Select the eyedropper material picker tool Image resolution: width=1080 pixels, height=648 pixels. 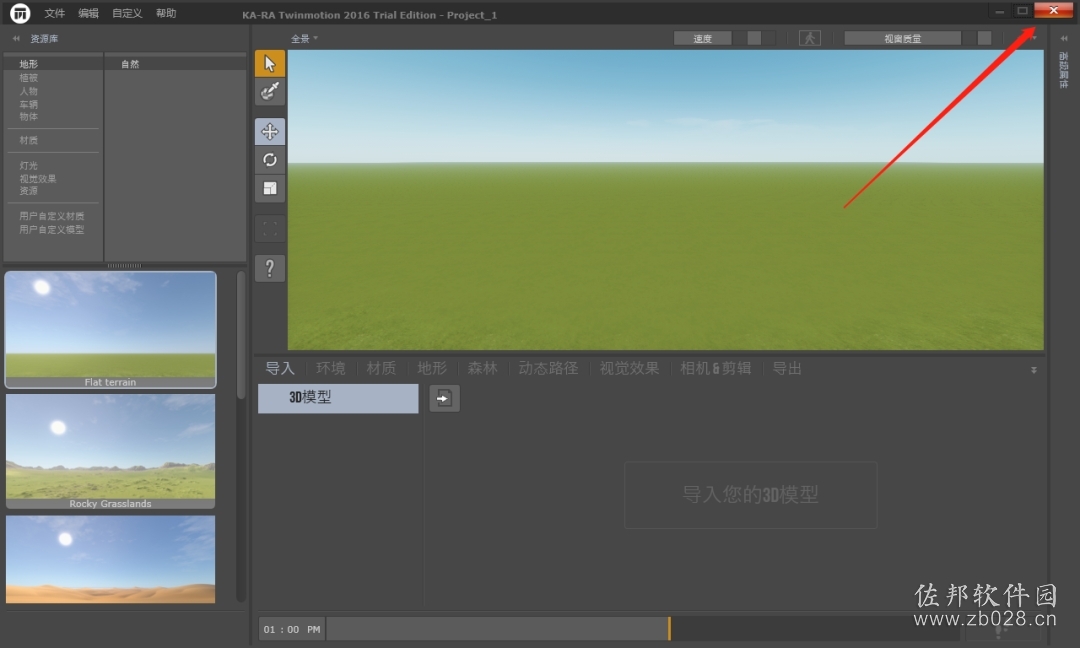(x=269, y=91)
